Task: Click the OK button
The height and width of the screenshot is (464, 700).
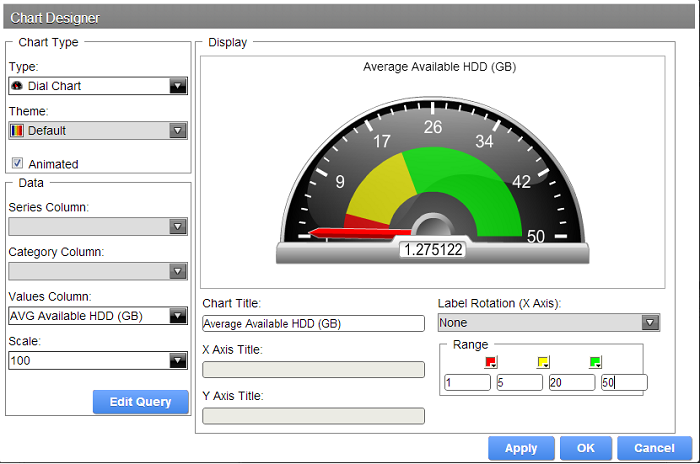Action: click(x=586, y=448)
